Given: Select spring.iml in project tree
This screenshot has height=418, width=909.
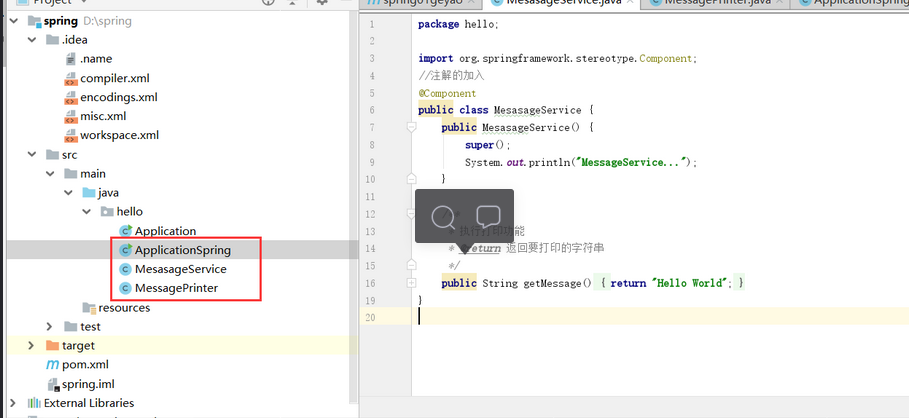Looking at the screenshot, I should click(x=88, y=384).
